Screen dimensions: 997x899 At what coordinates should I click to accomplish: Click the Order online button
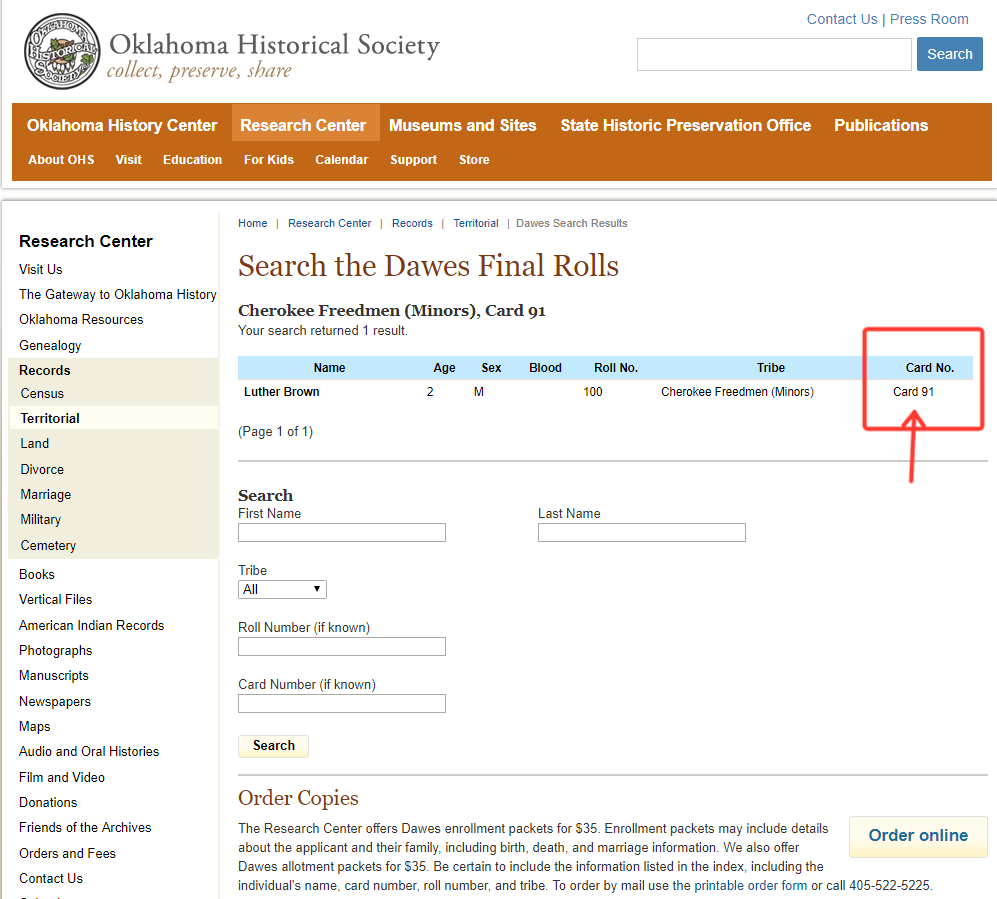[x=918, y=836]
